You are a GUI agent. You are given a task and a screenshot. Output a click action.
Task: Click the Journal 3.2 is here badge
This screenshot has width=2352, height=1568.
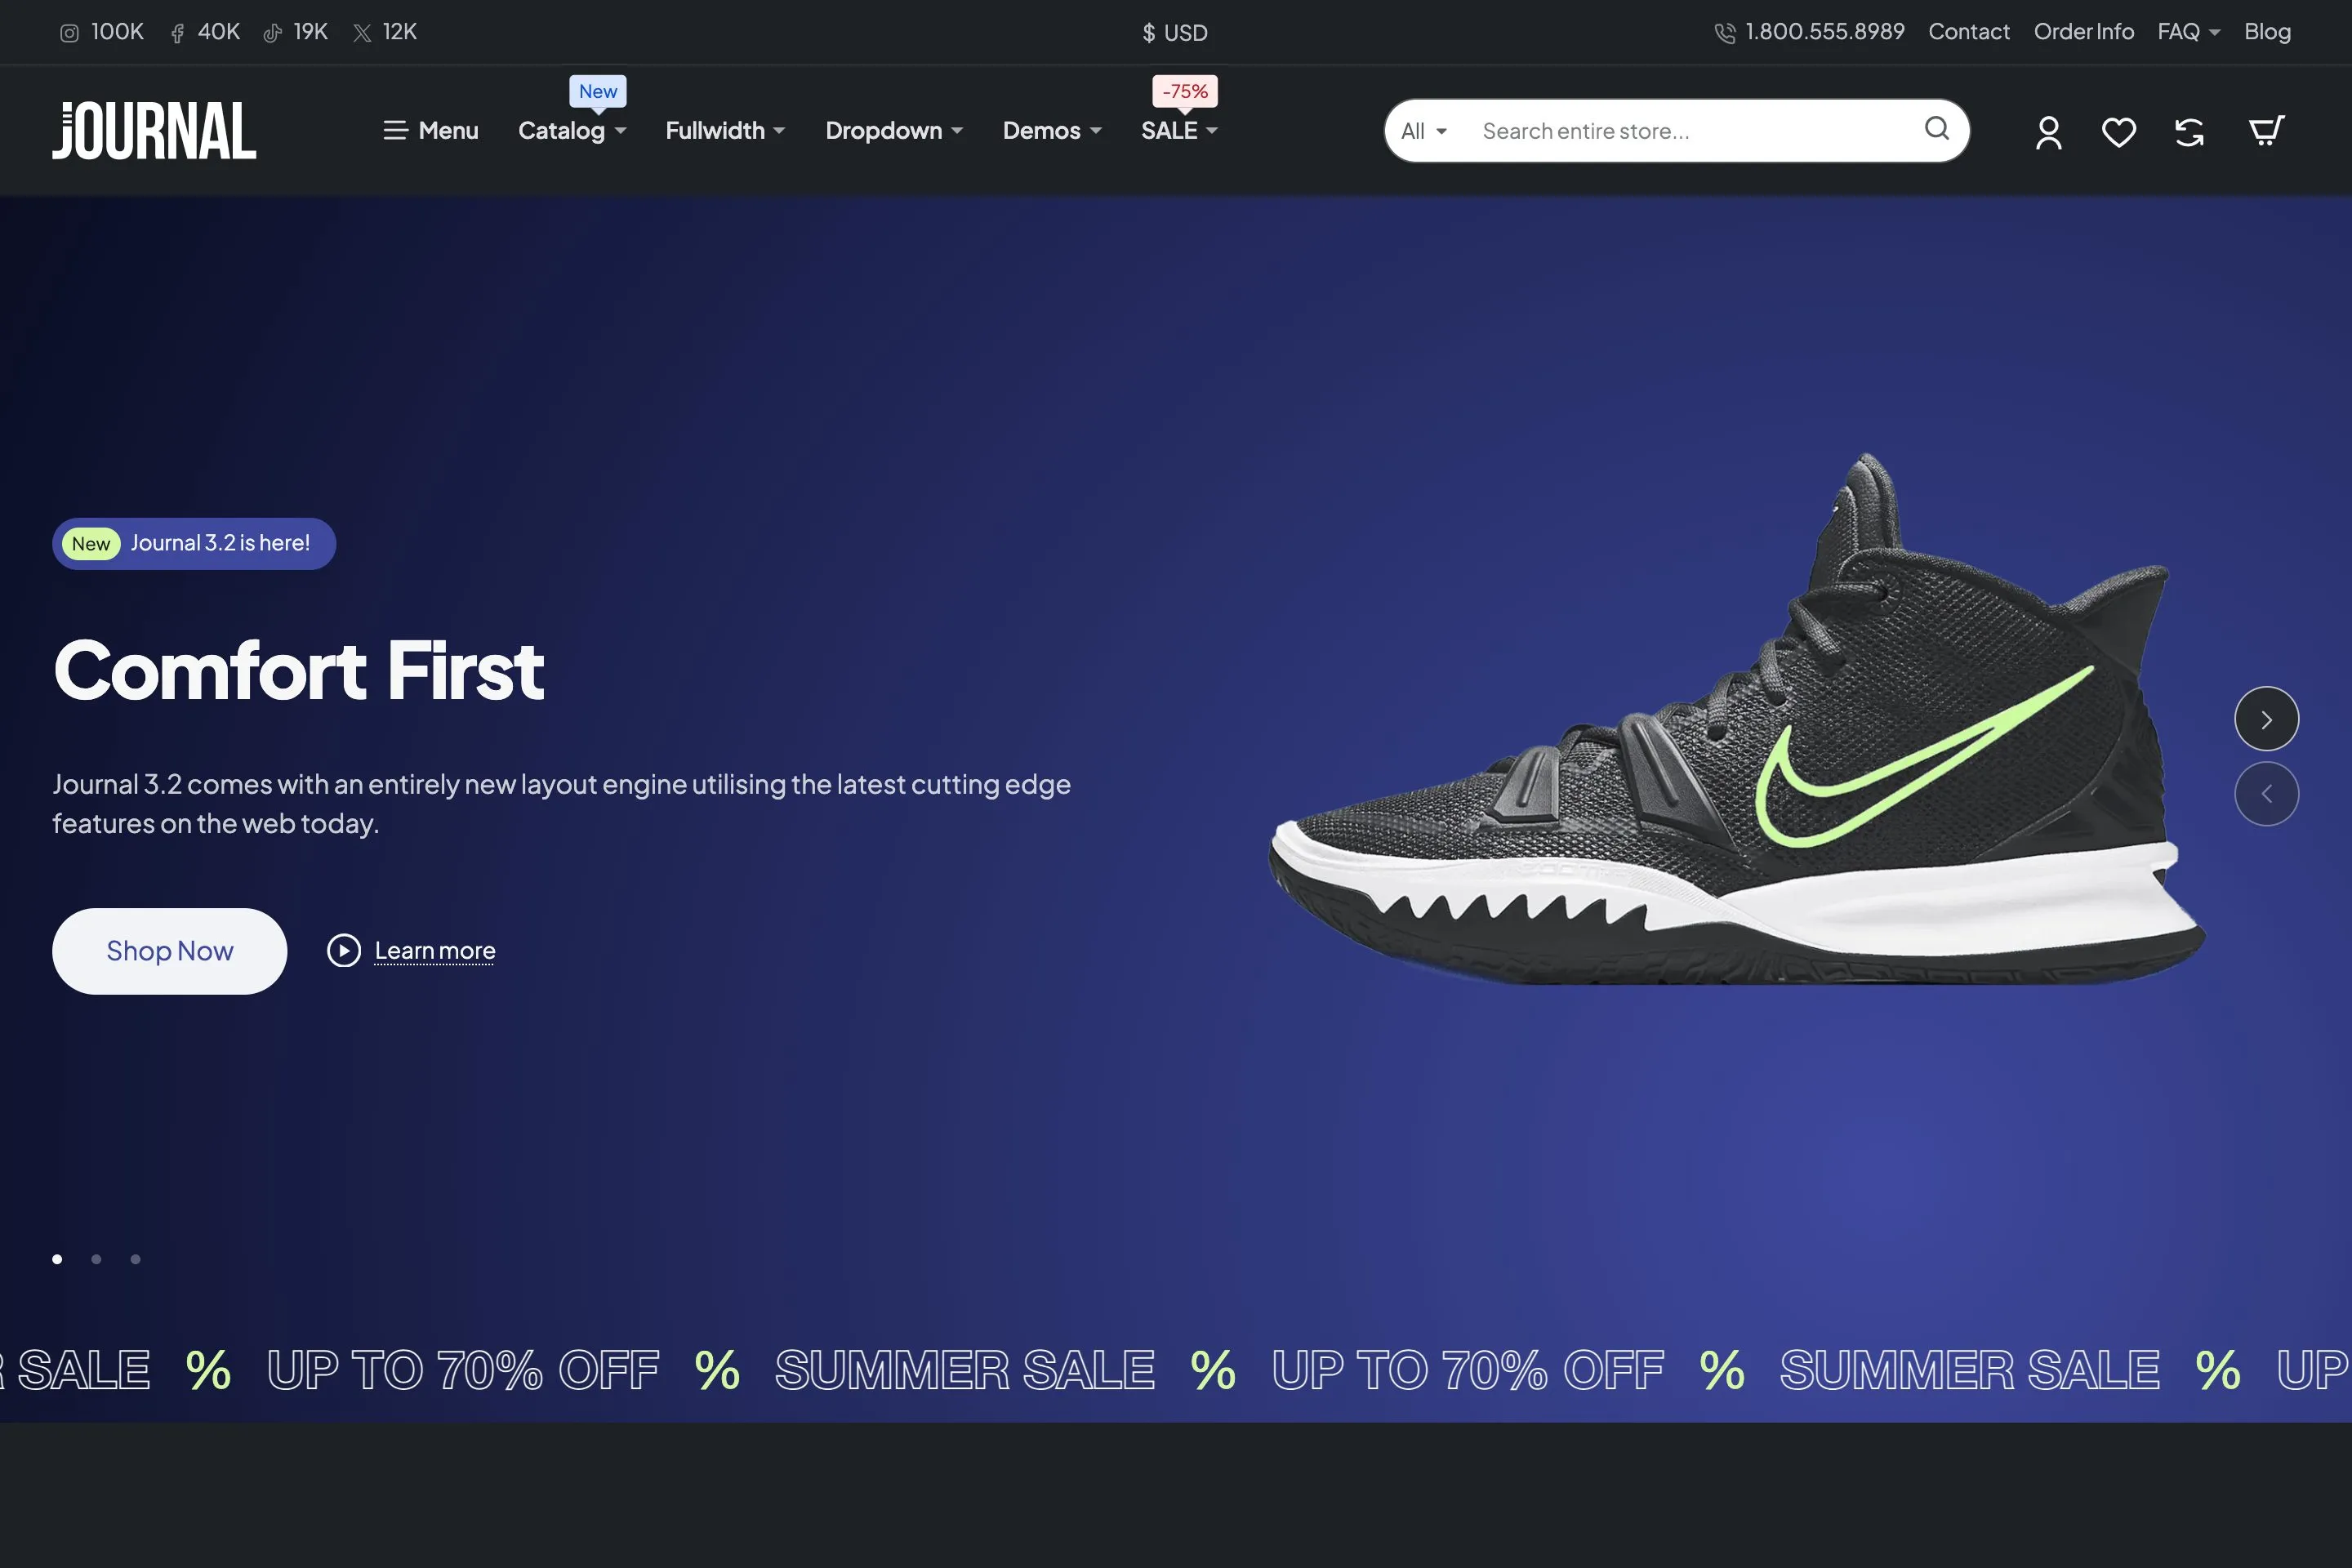(x=194, y=543)
